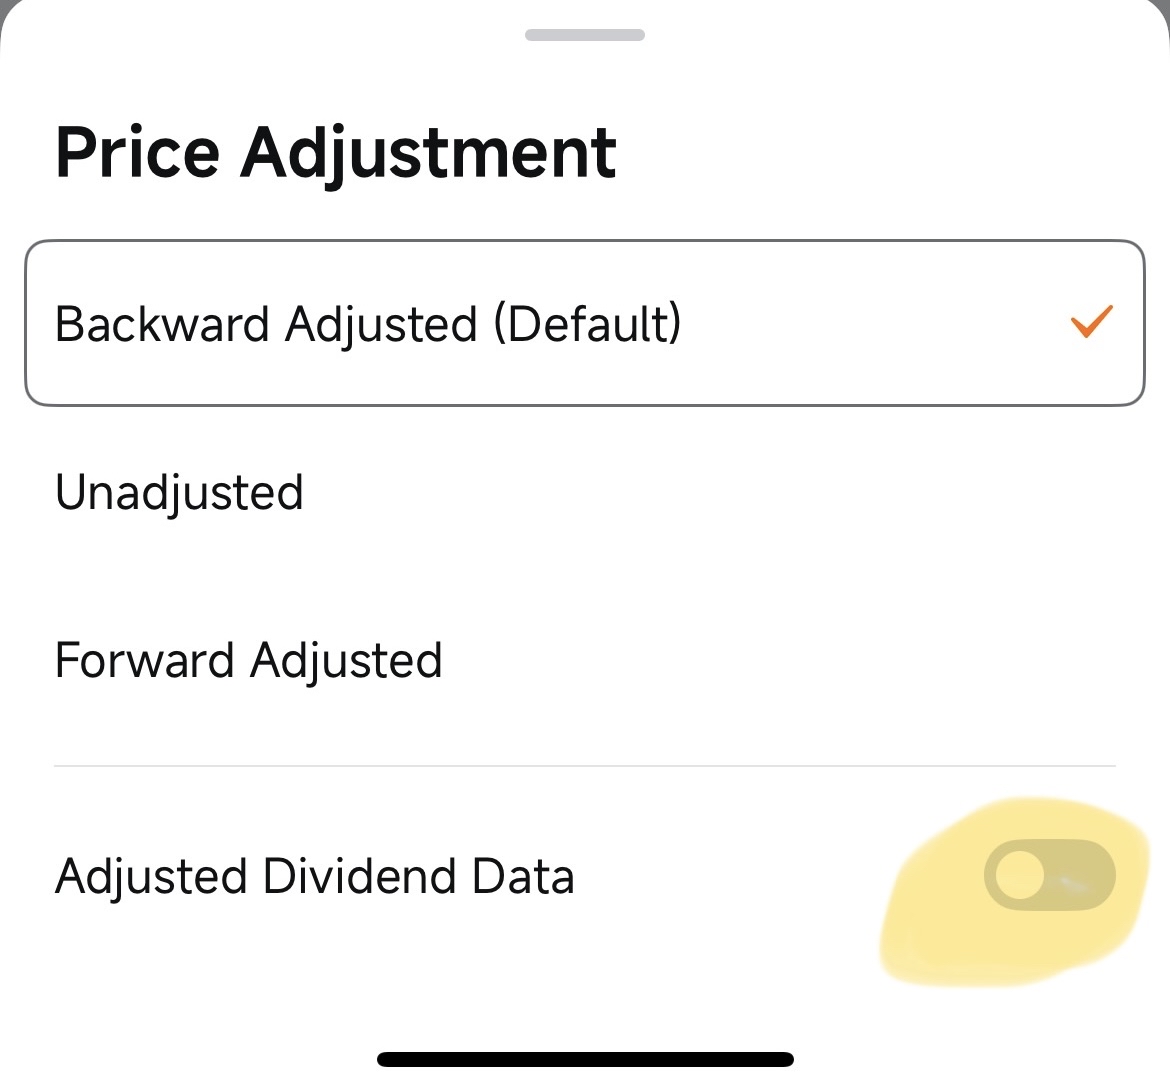Enable Adjusted Dividend Data
This screenshot has width=1170, height=1087.
(x=1050, y=875)
